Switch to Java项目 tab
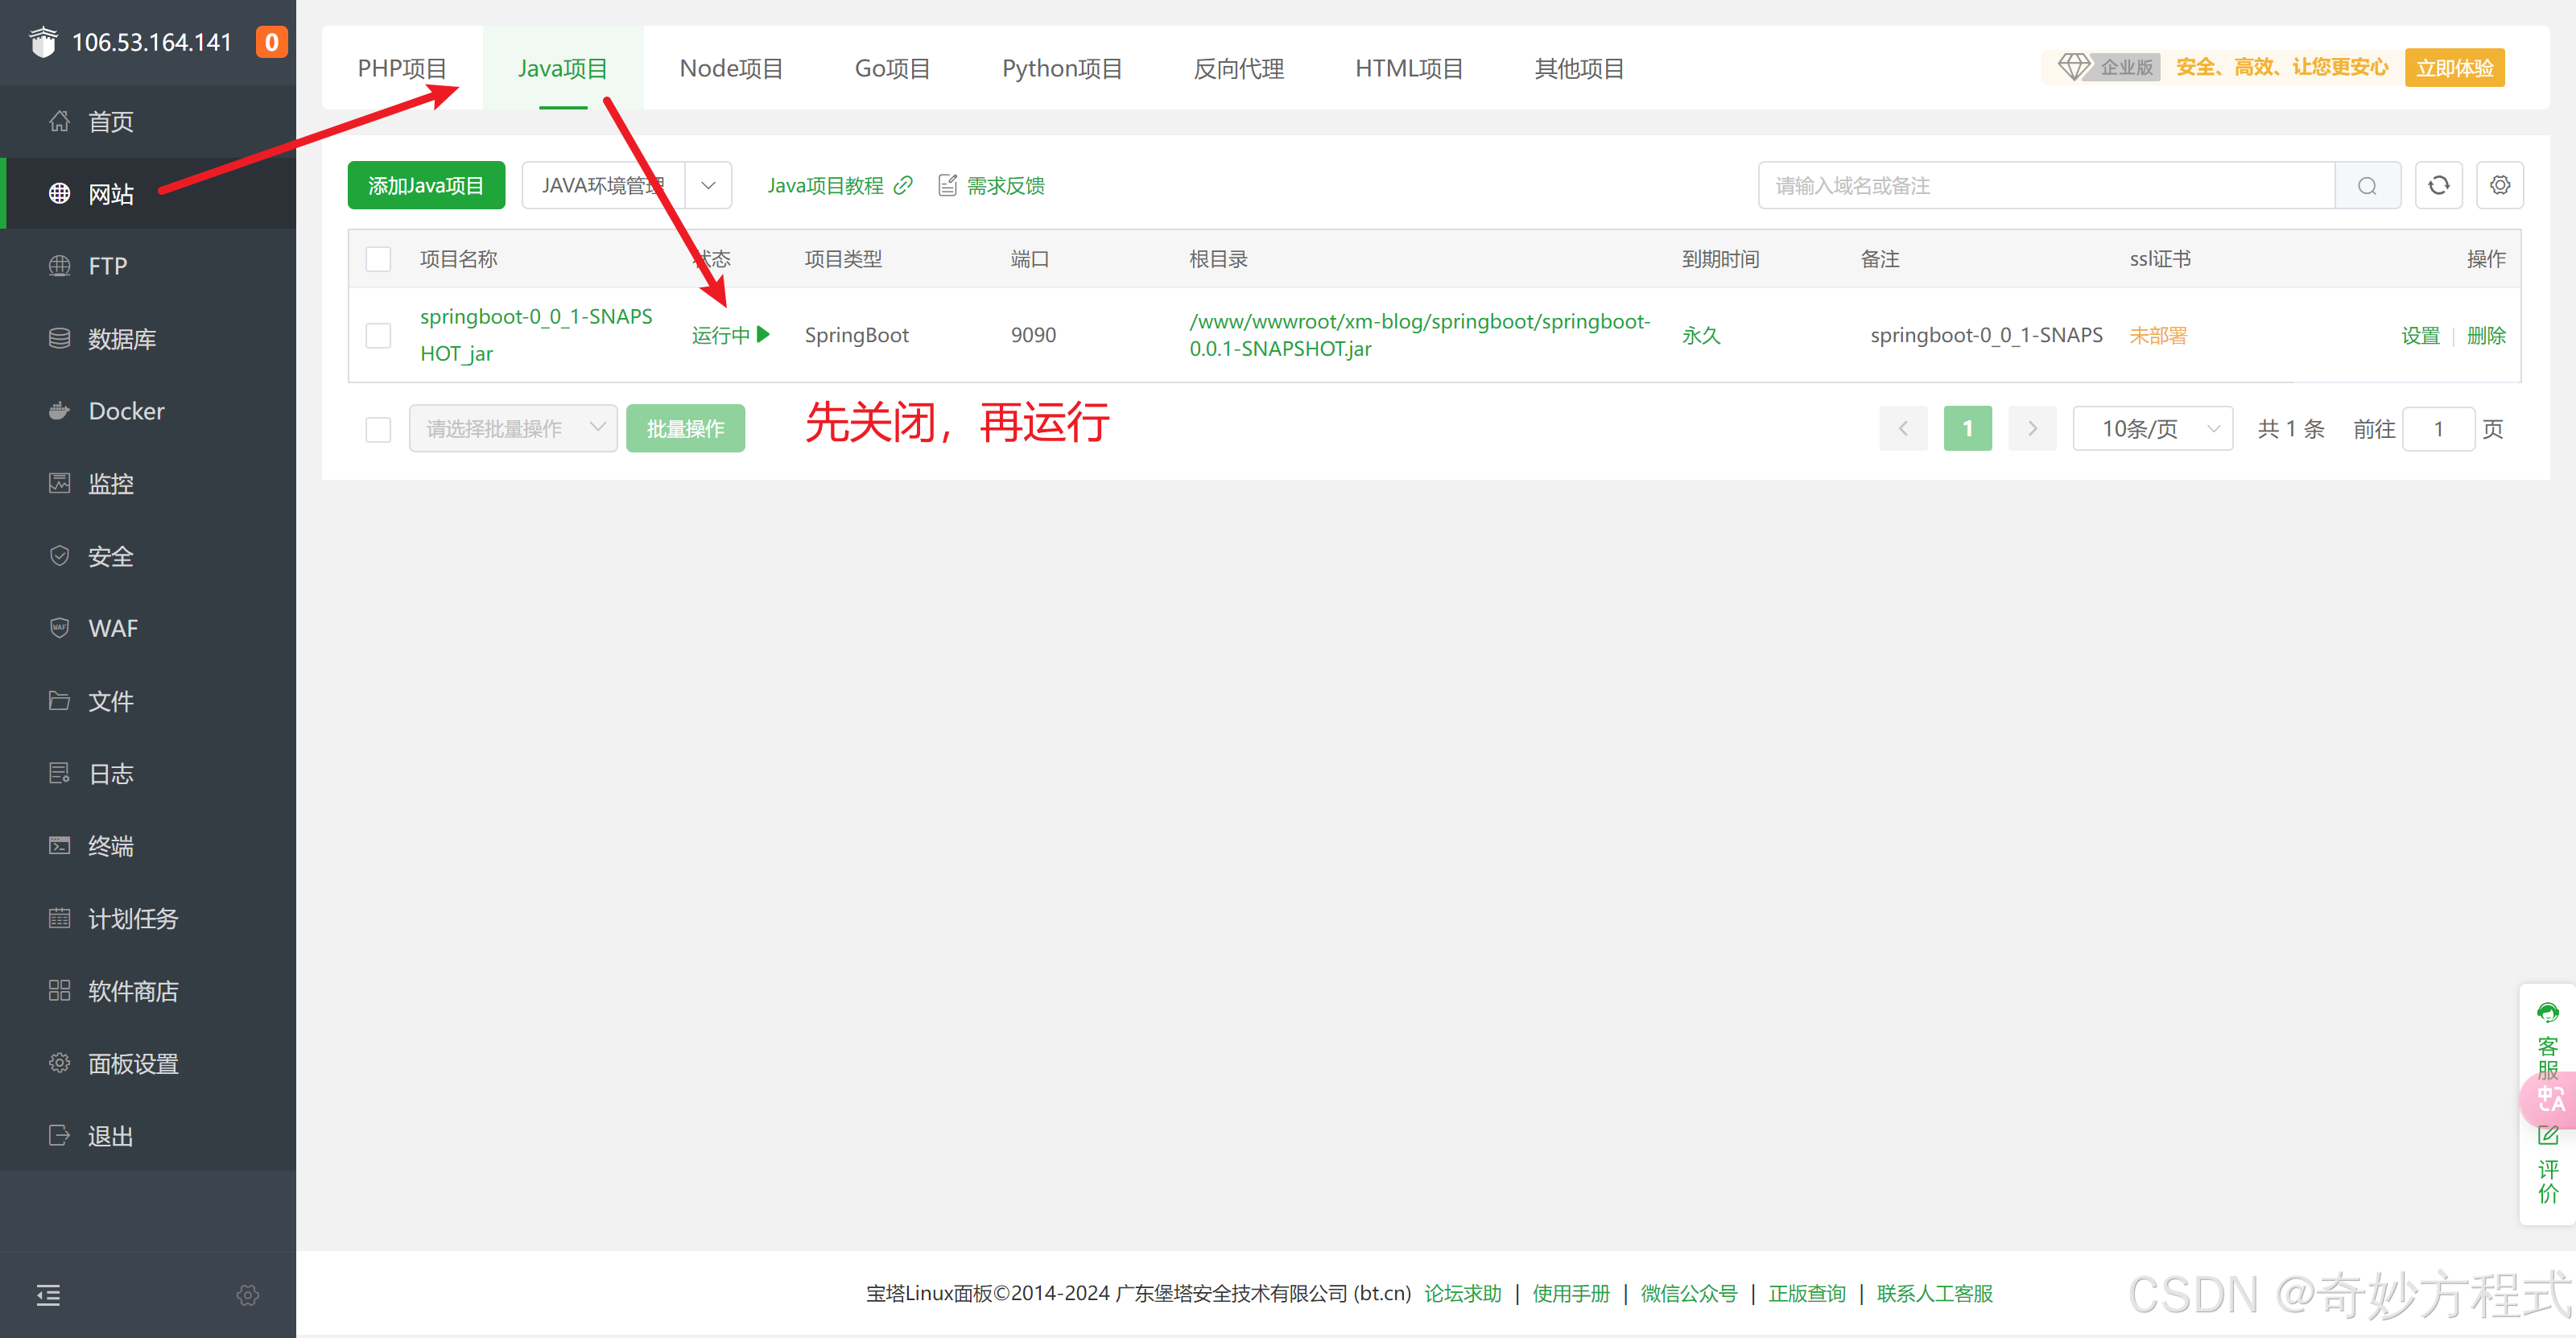This screenshot has width=2576, height=1338. [x=563, y=68]
